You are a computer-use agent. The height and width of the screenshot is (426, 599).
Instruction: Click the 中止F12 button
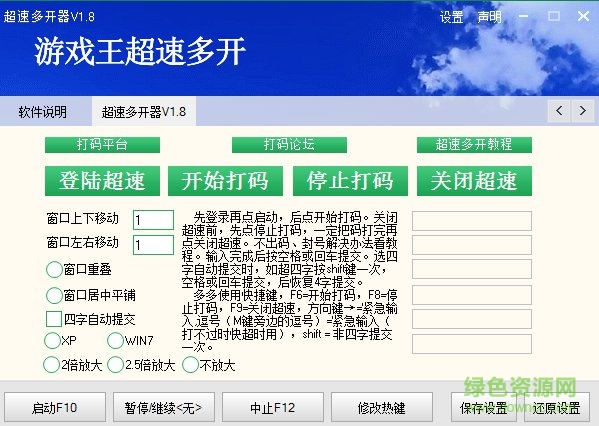tap(273, 407)
